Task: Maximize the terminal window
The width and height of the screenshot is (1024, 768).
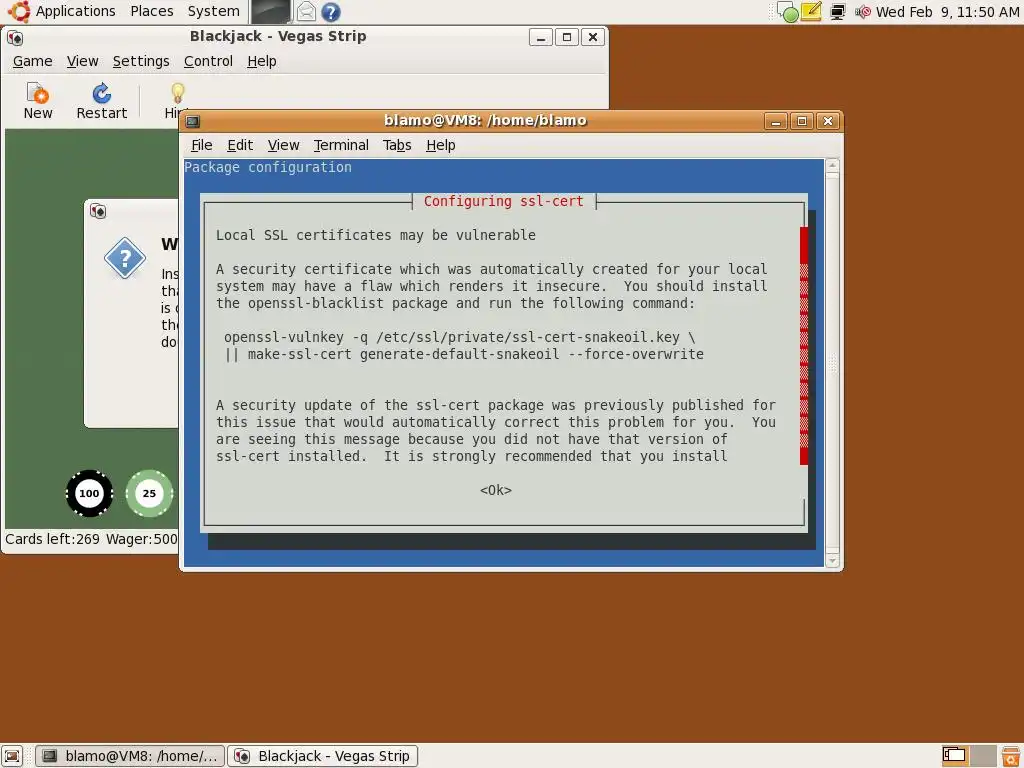Action: pos(802,121)
